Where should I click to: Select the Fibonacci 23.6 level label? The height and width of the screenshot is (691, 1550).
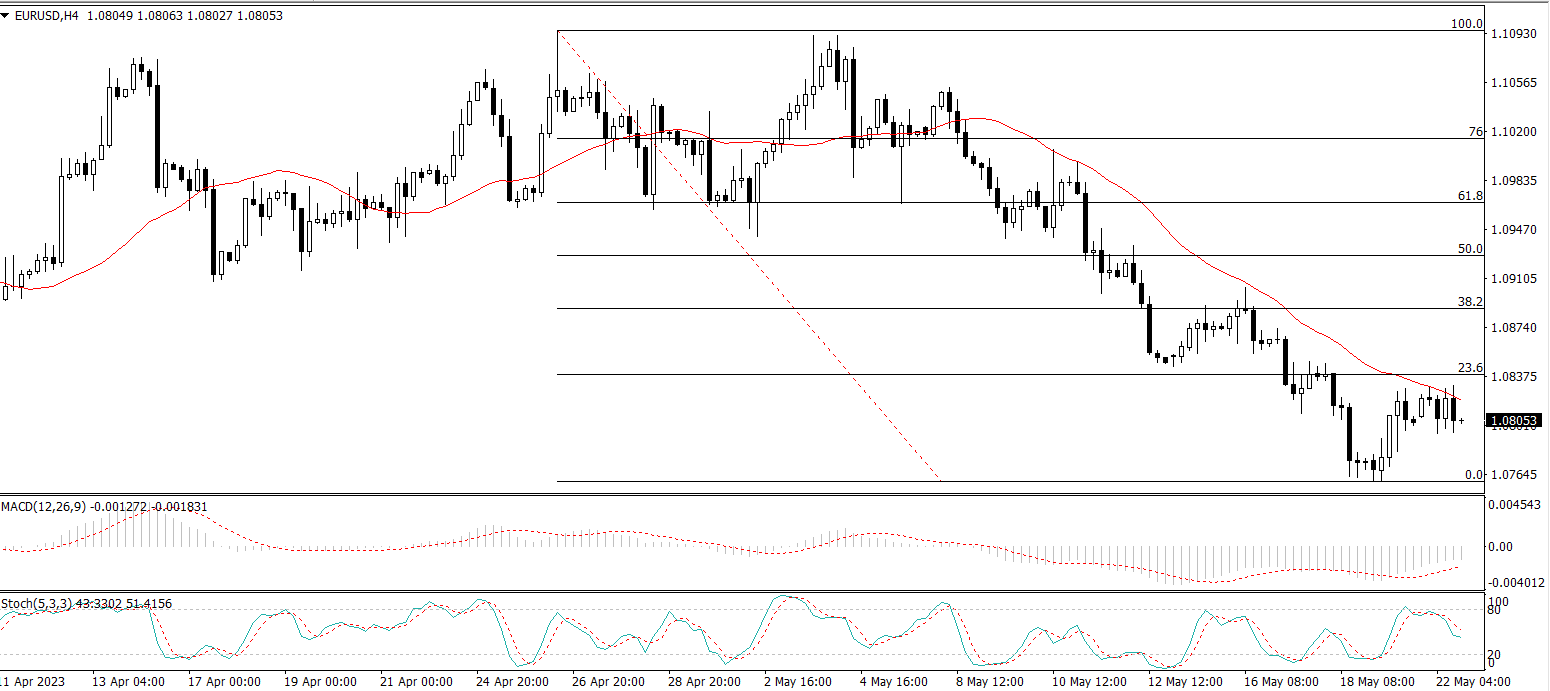pyautogui.click(x=1470, y=367)
